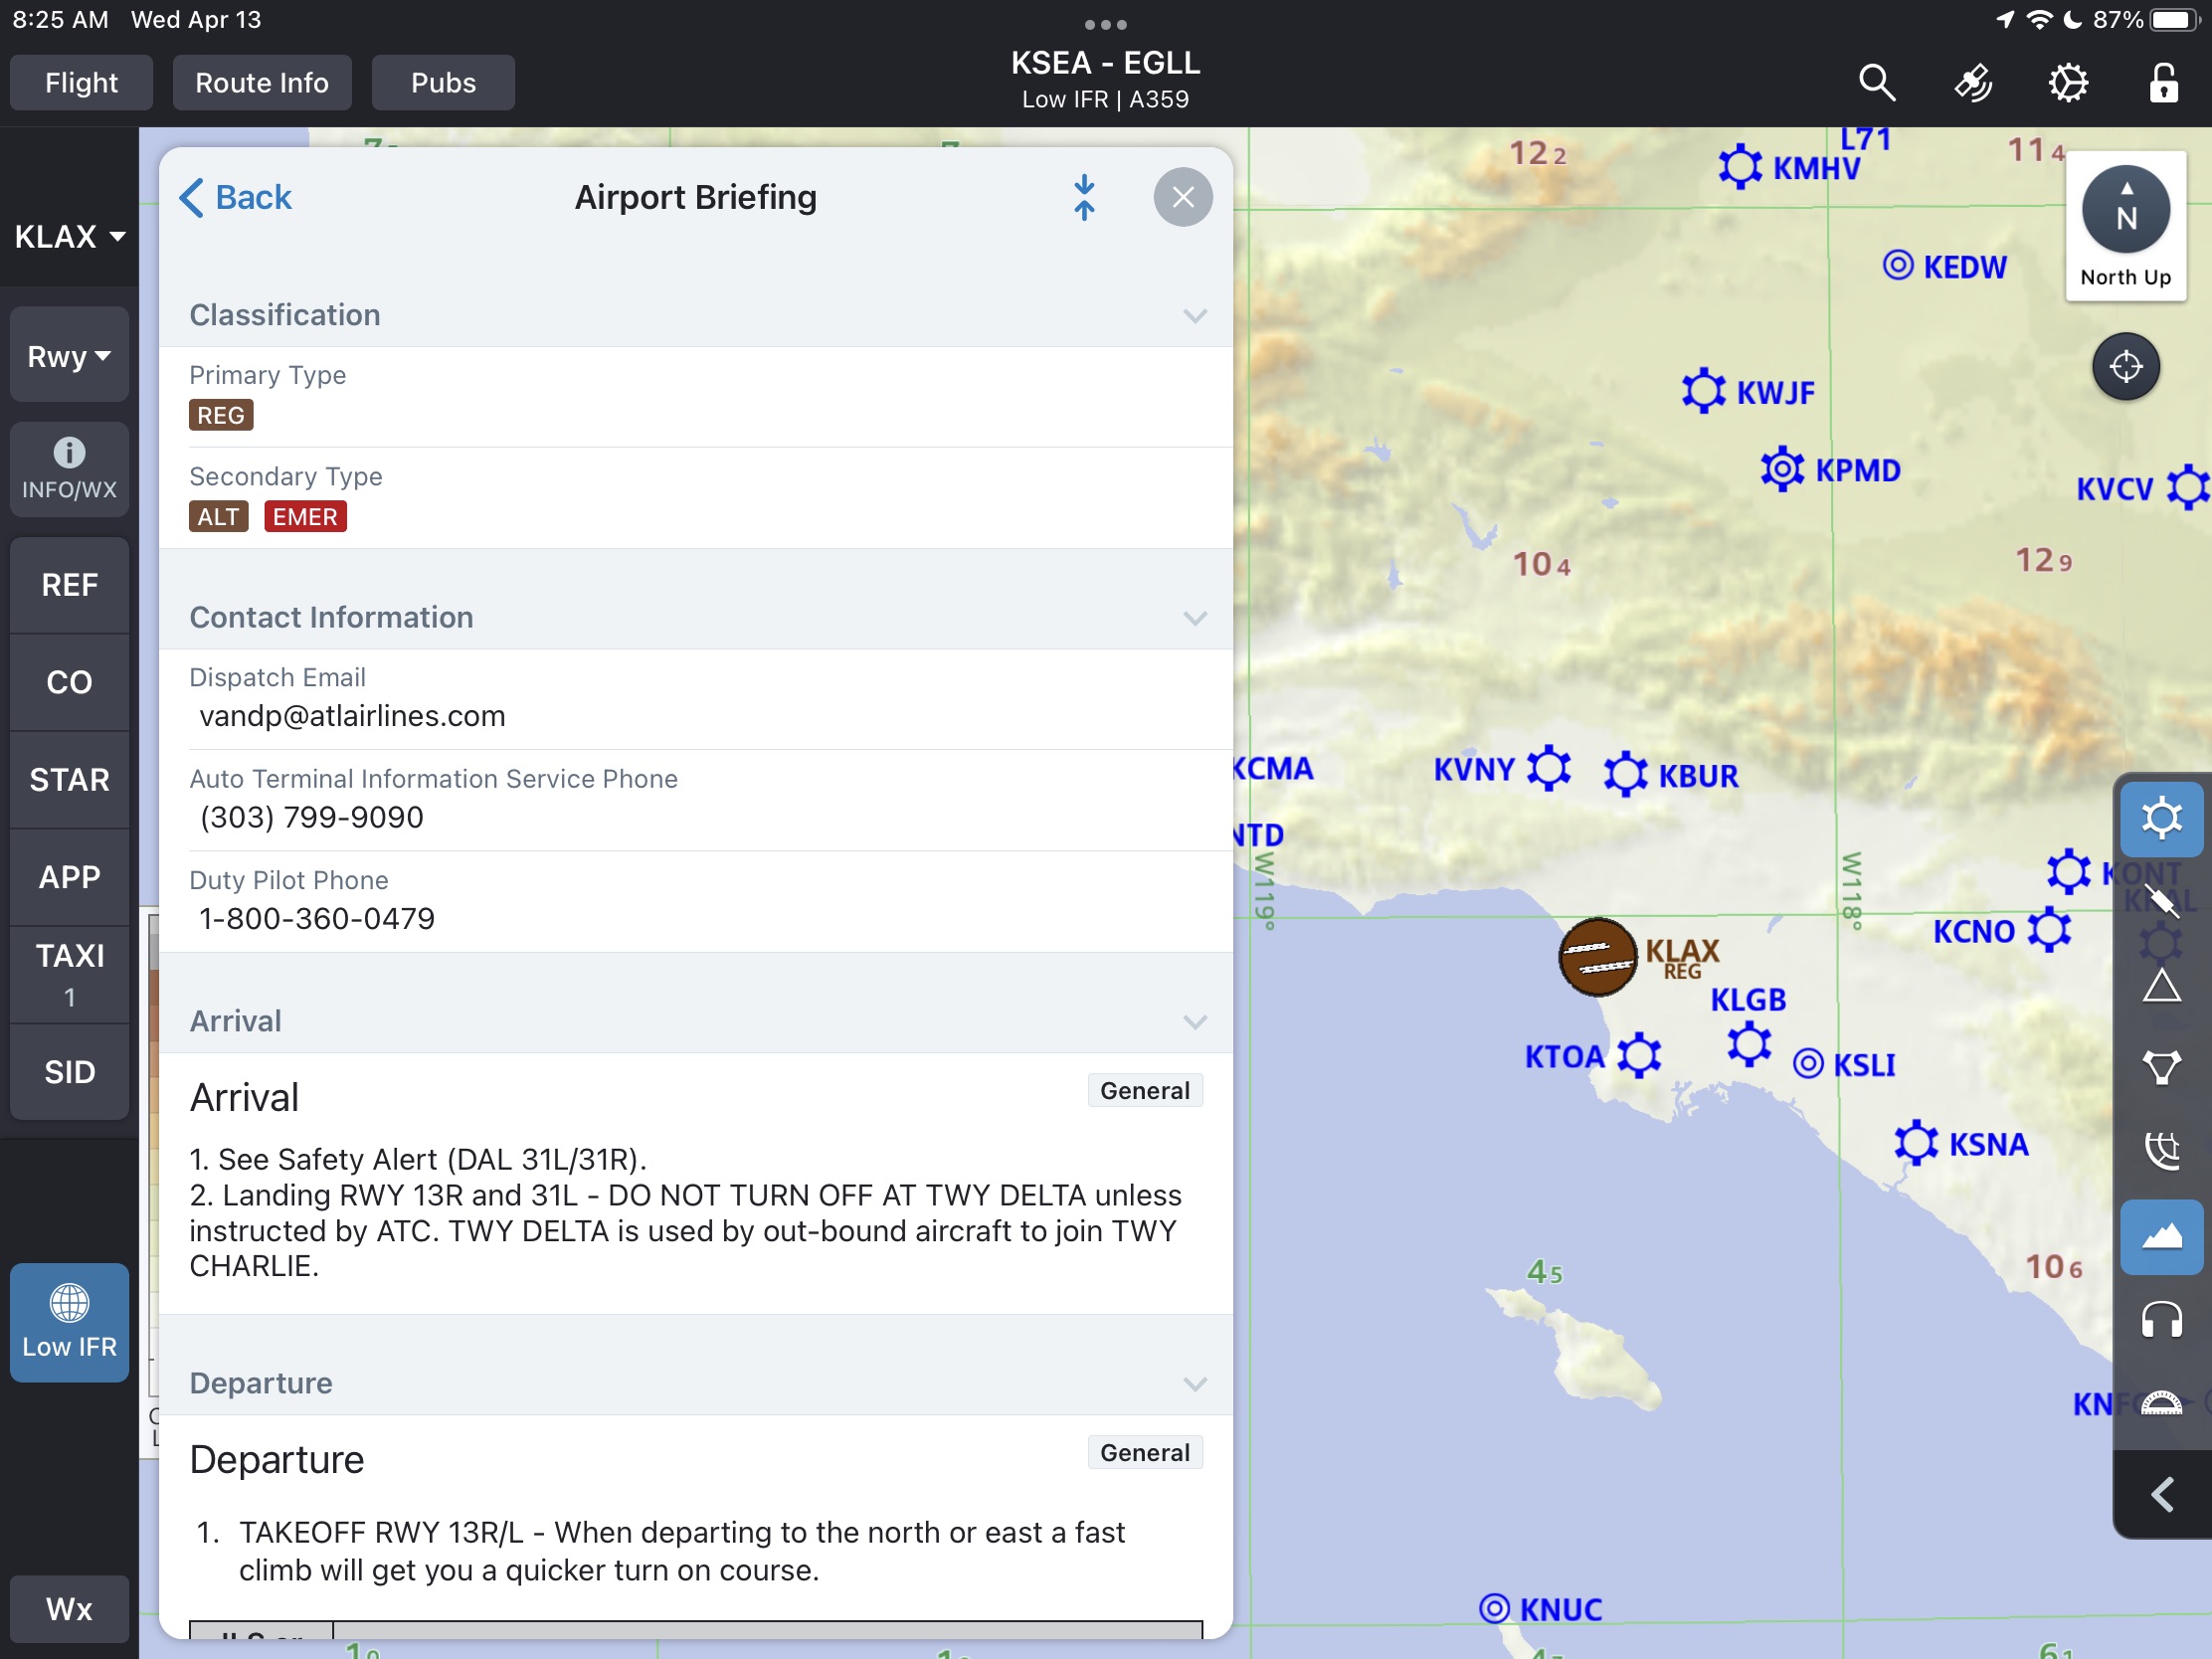The width and height of the screenshot is (2212, 1659).
Task: Tap the lock icon in top toolbar
Action: 2165,82
